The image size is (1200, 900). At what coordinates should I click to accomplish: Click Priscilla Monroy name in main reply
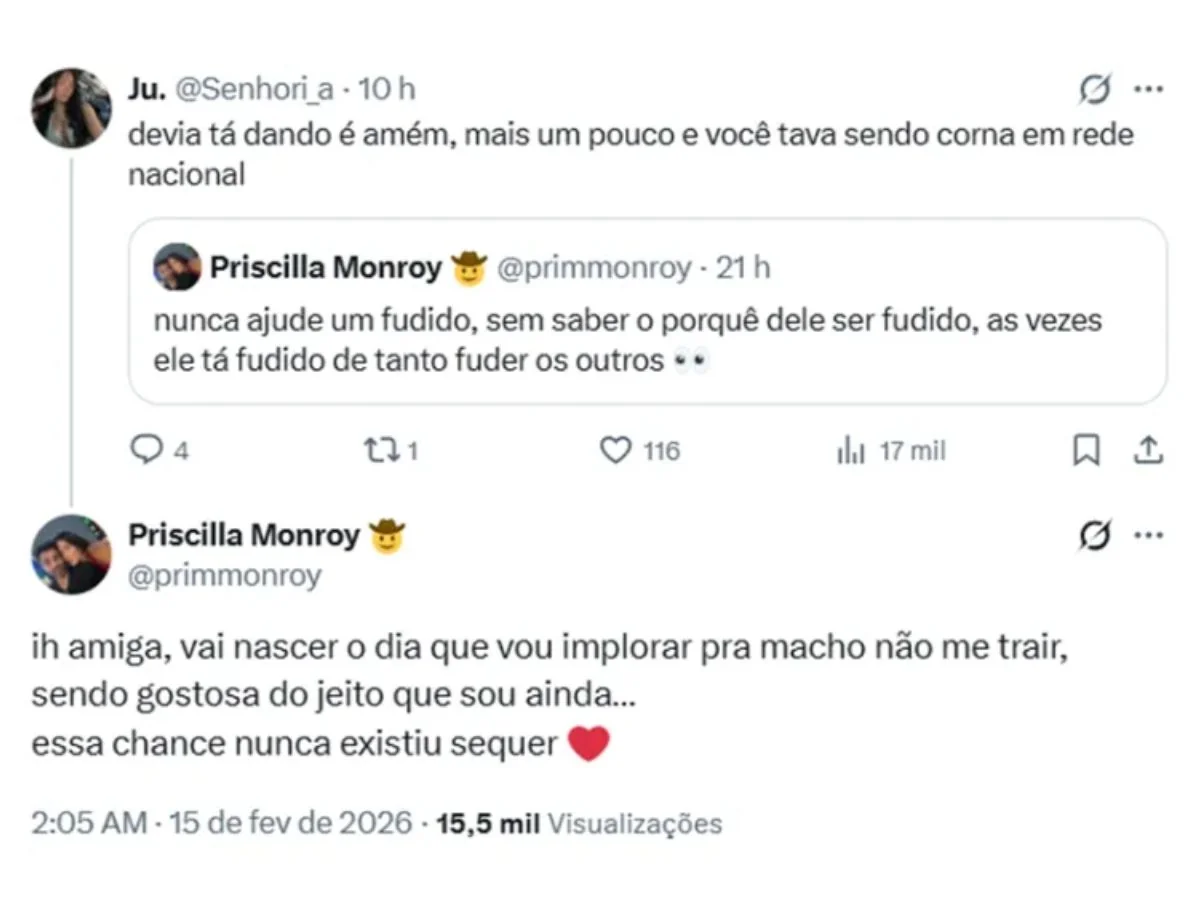point(243,536)
